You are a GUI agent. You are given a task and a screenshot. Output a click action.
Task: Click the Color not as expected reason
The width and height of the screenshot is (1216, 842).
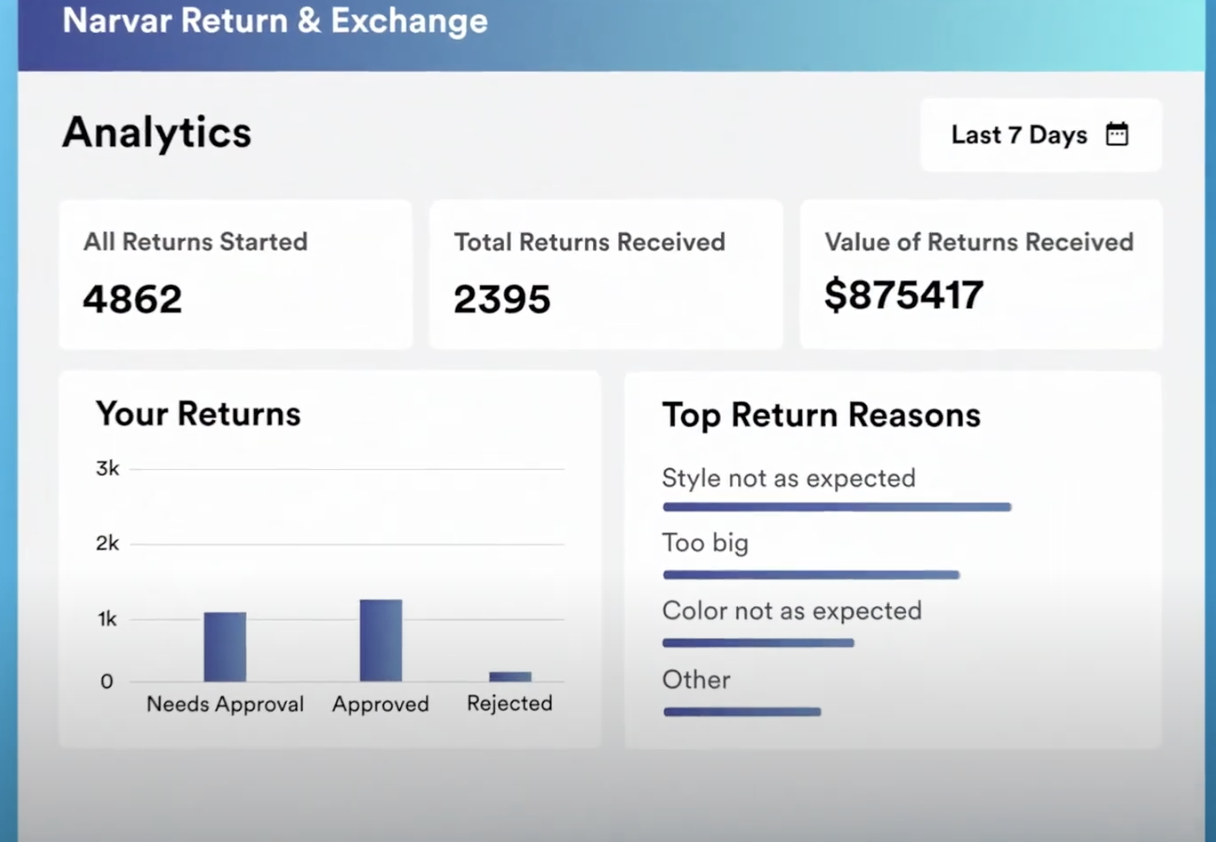(x=792, y=611)
